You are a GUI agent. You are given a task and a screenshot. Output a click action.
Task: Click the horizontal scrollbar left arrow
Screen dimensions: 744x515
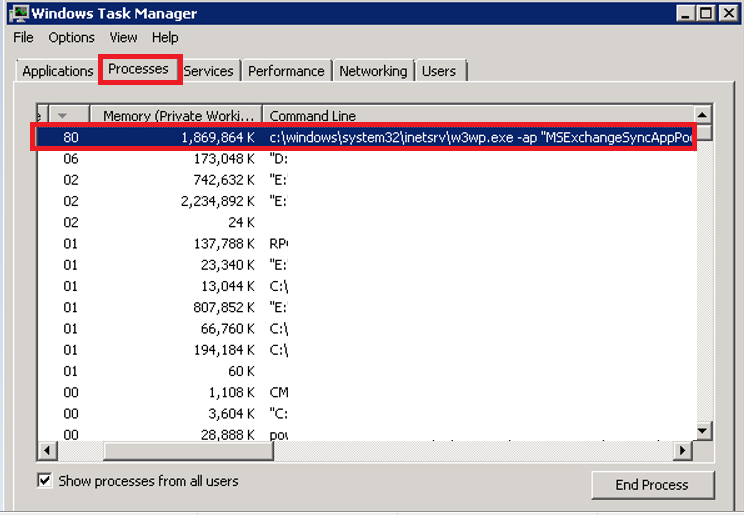(x=45, y=451)
